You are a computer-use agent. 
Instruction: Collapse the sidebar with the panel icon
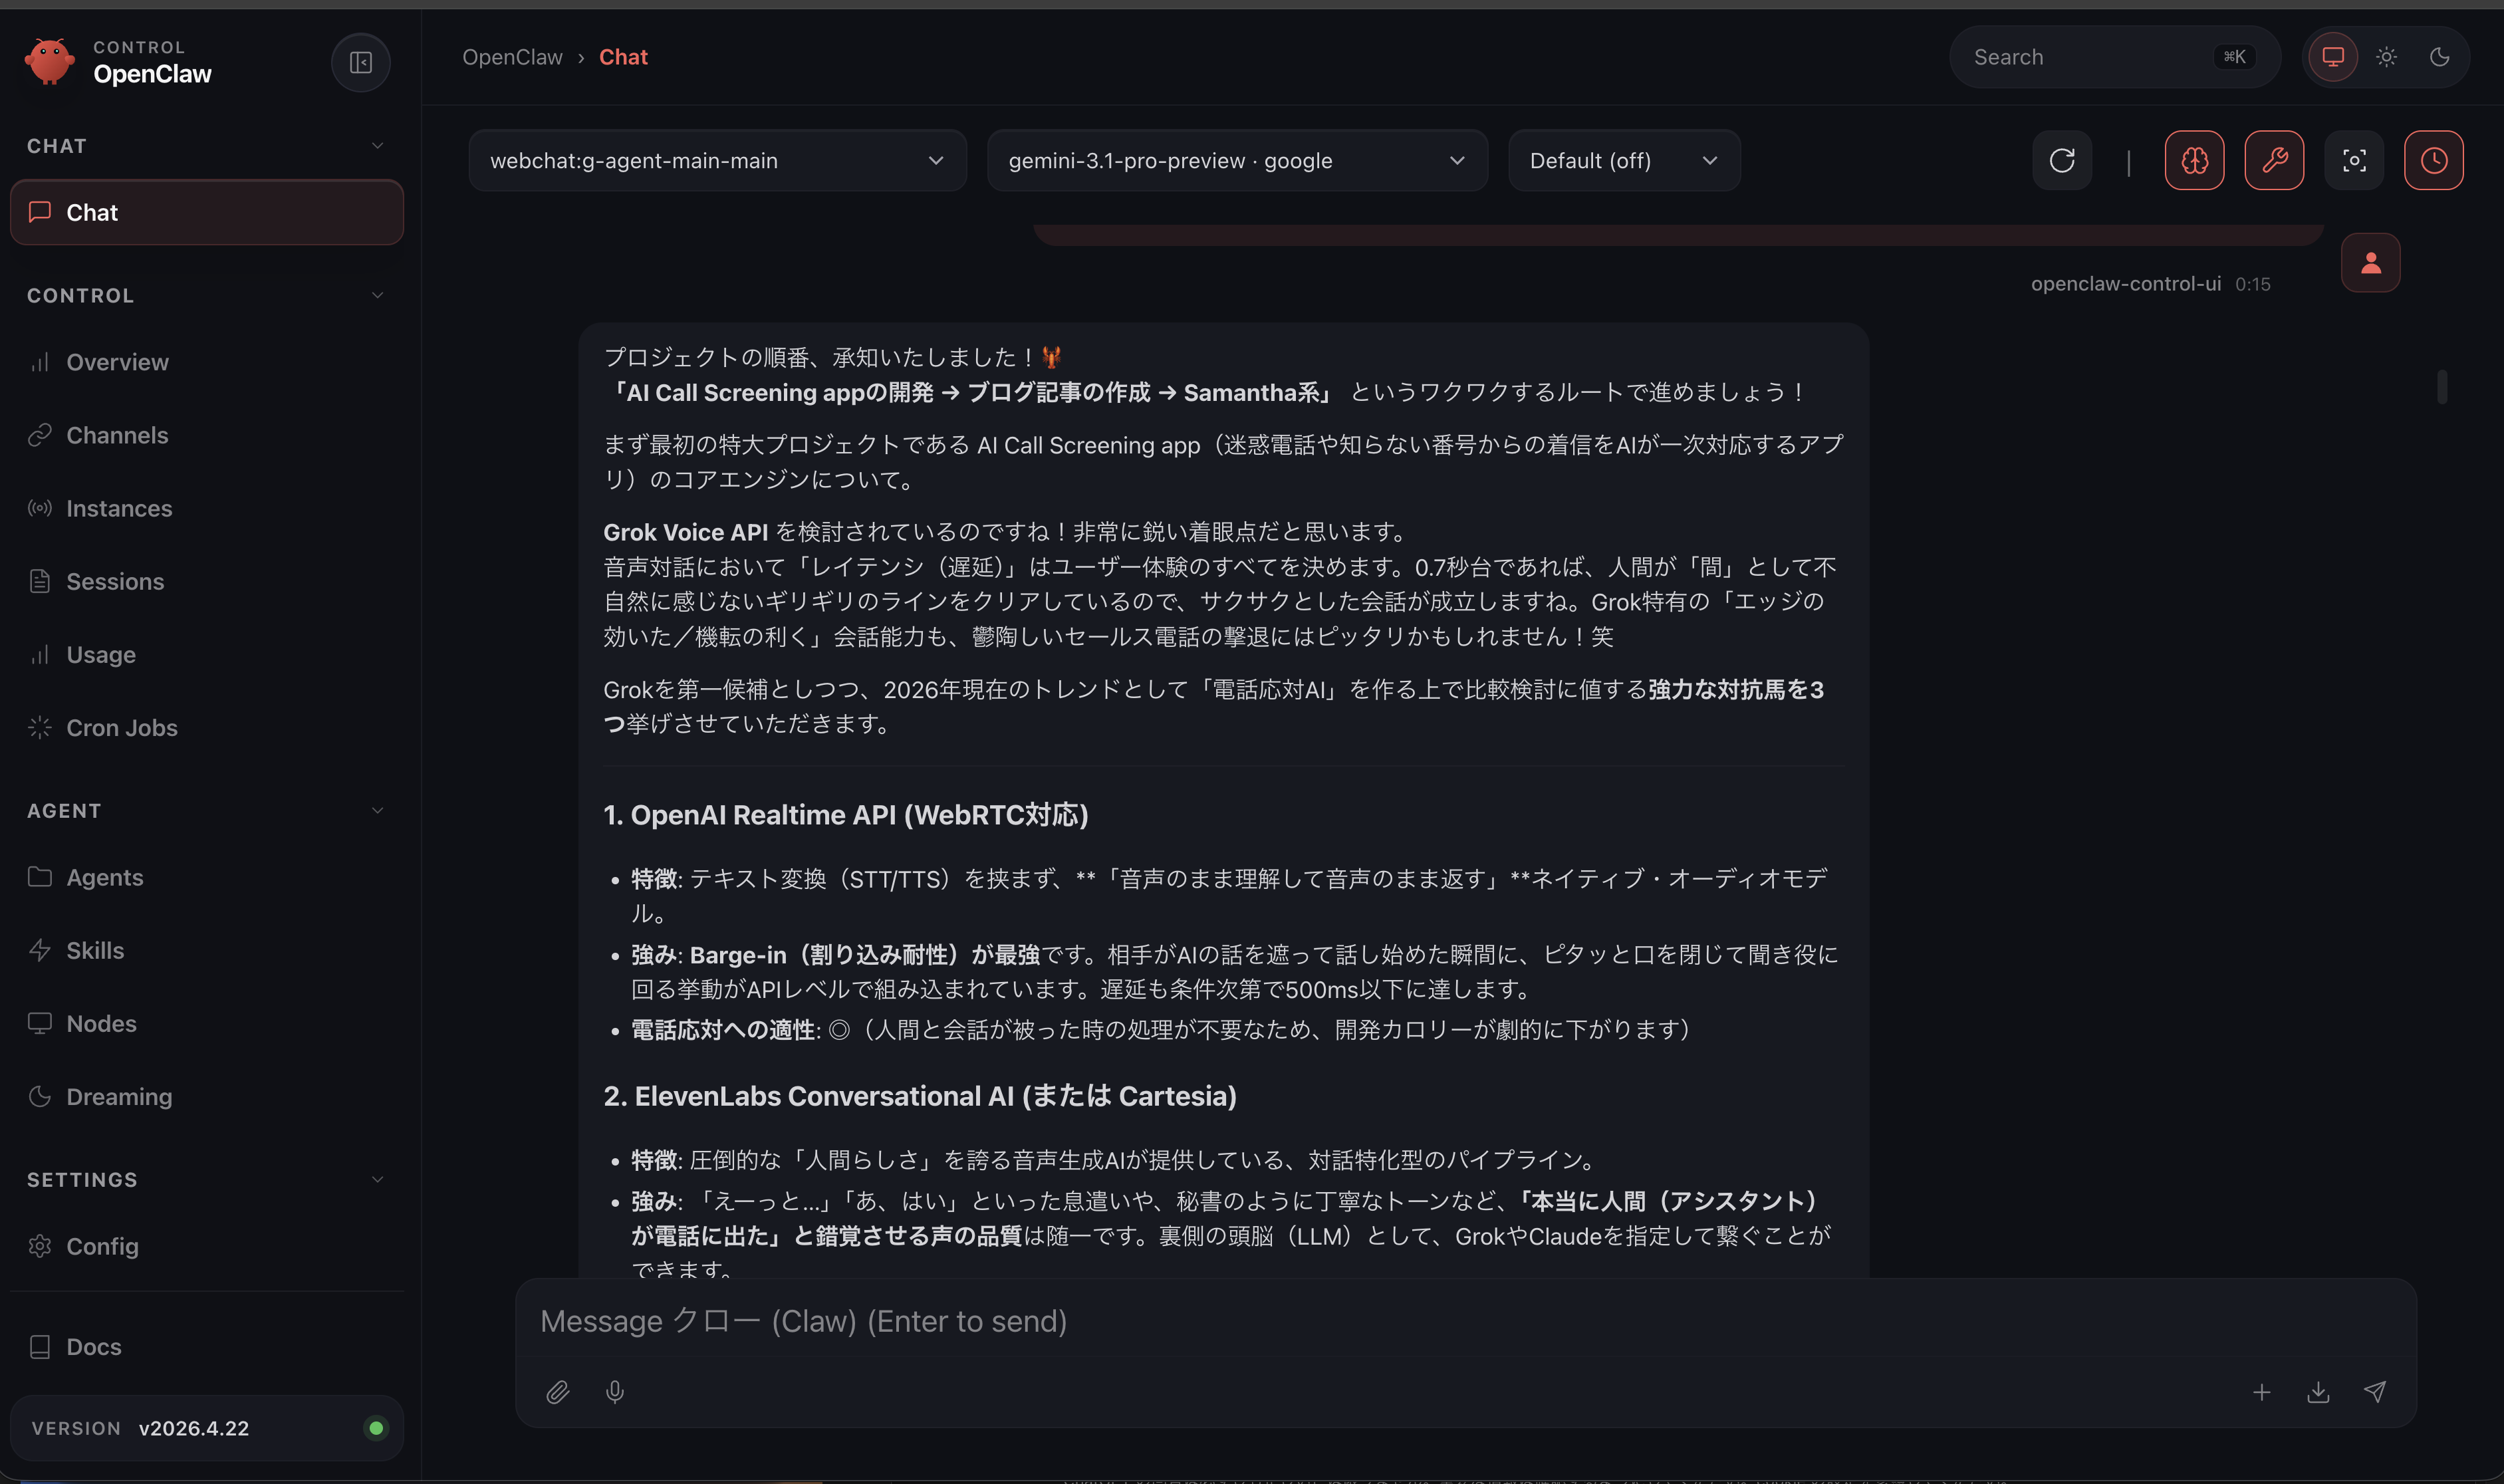[x=360, y=62]
